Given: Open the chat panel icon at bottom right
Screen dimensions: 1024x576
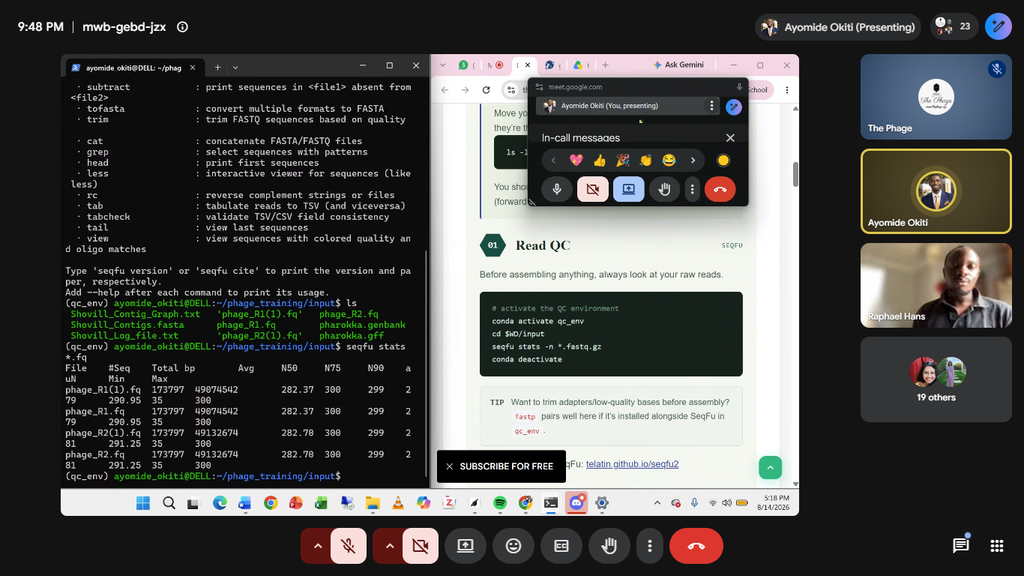Looking at the screenshot, I should [x=961, y=545].
